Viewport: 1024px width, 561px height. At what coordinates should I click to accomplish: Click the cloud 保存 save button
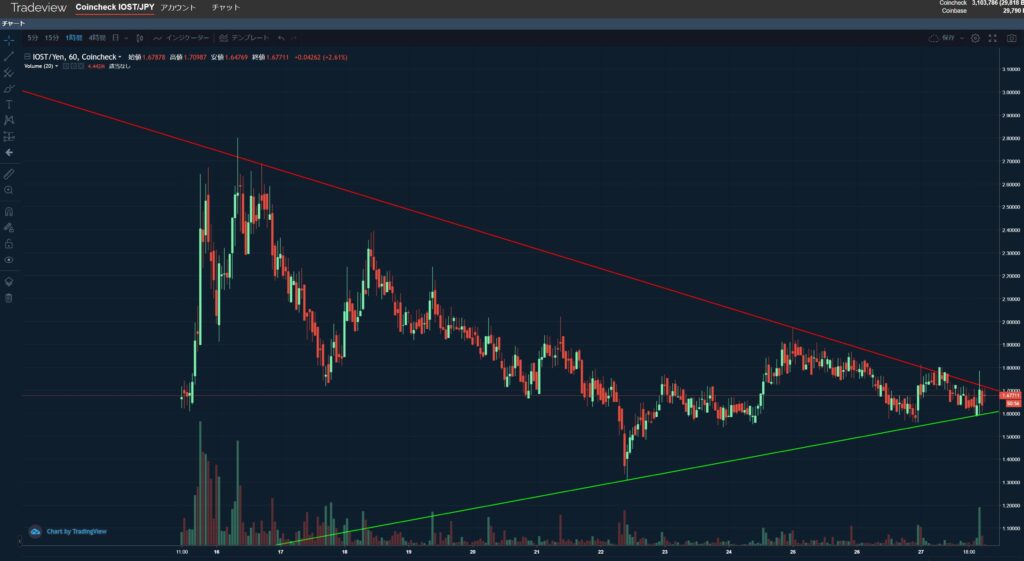tap(942, 38)
